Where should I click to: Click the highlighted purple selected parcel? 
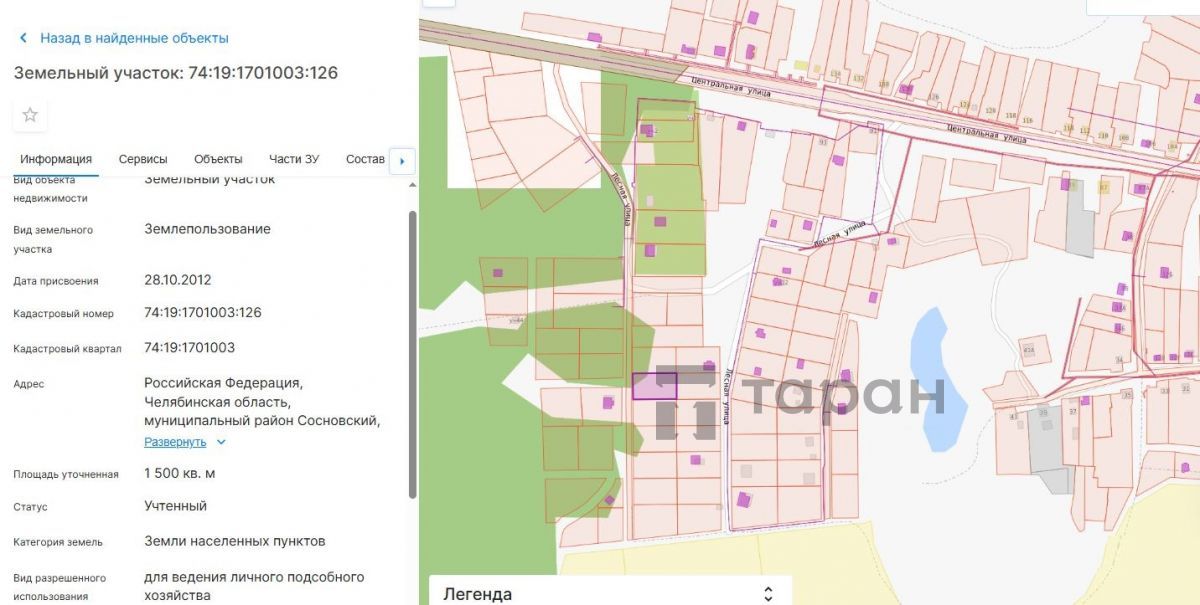point(654,386)
